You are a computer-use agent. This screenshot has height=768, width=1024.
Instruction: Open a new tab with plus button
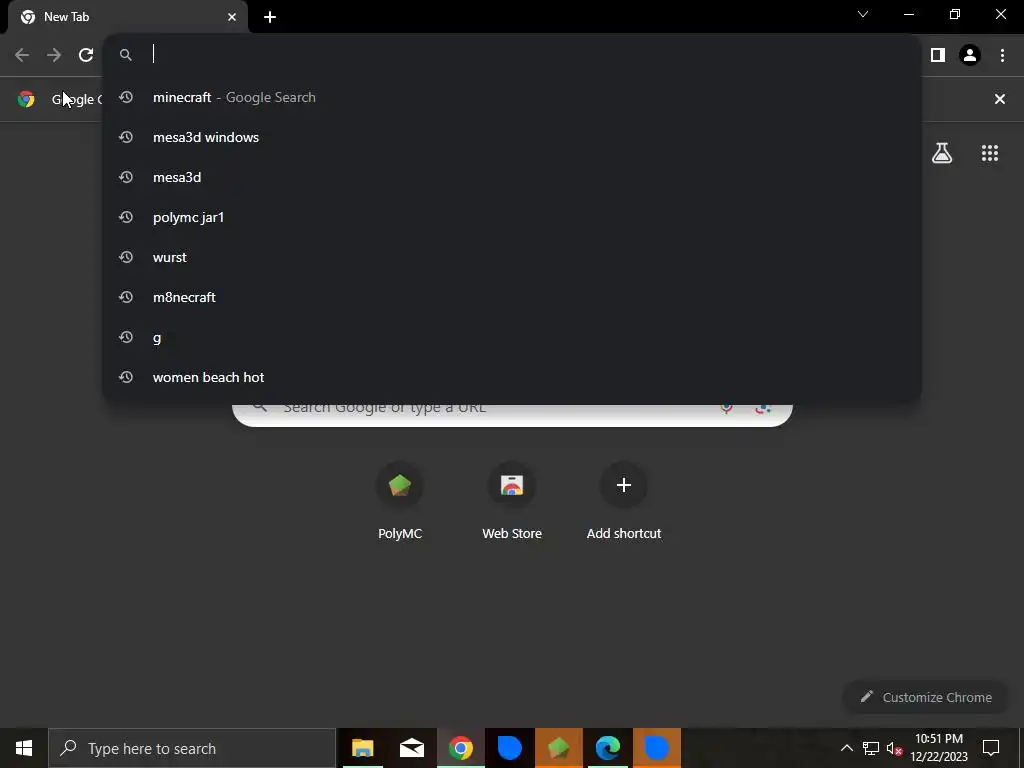(270, 17)
